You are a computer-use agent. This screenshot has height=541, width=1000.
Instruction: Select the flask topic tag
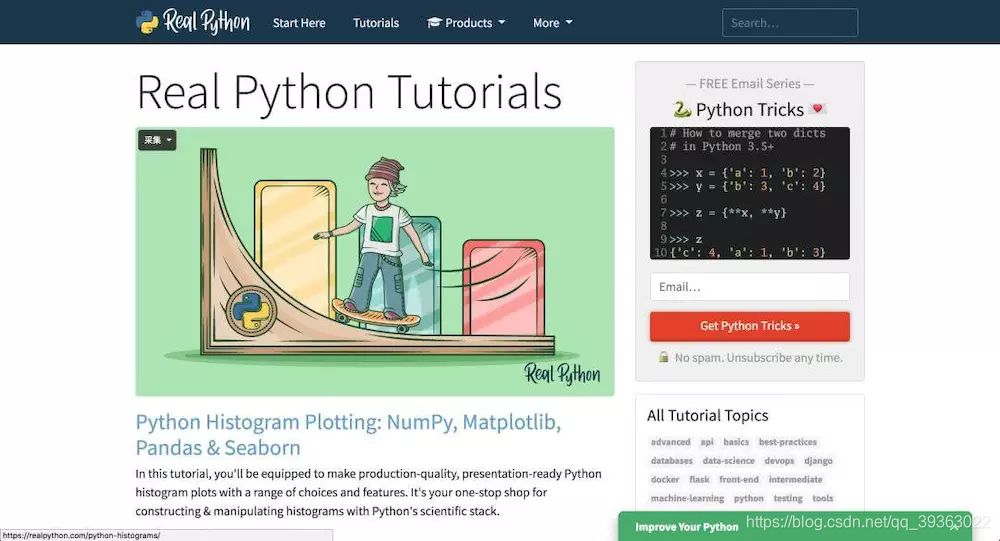click(x=699, y=479)
